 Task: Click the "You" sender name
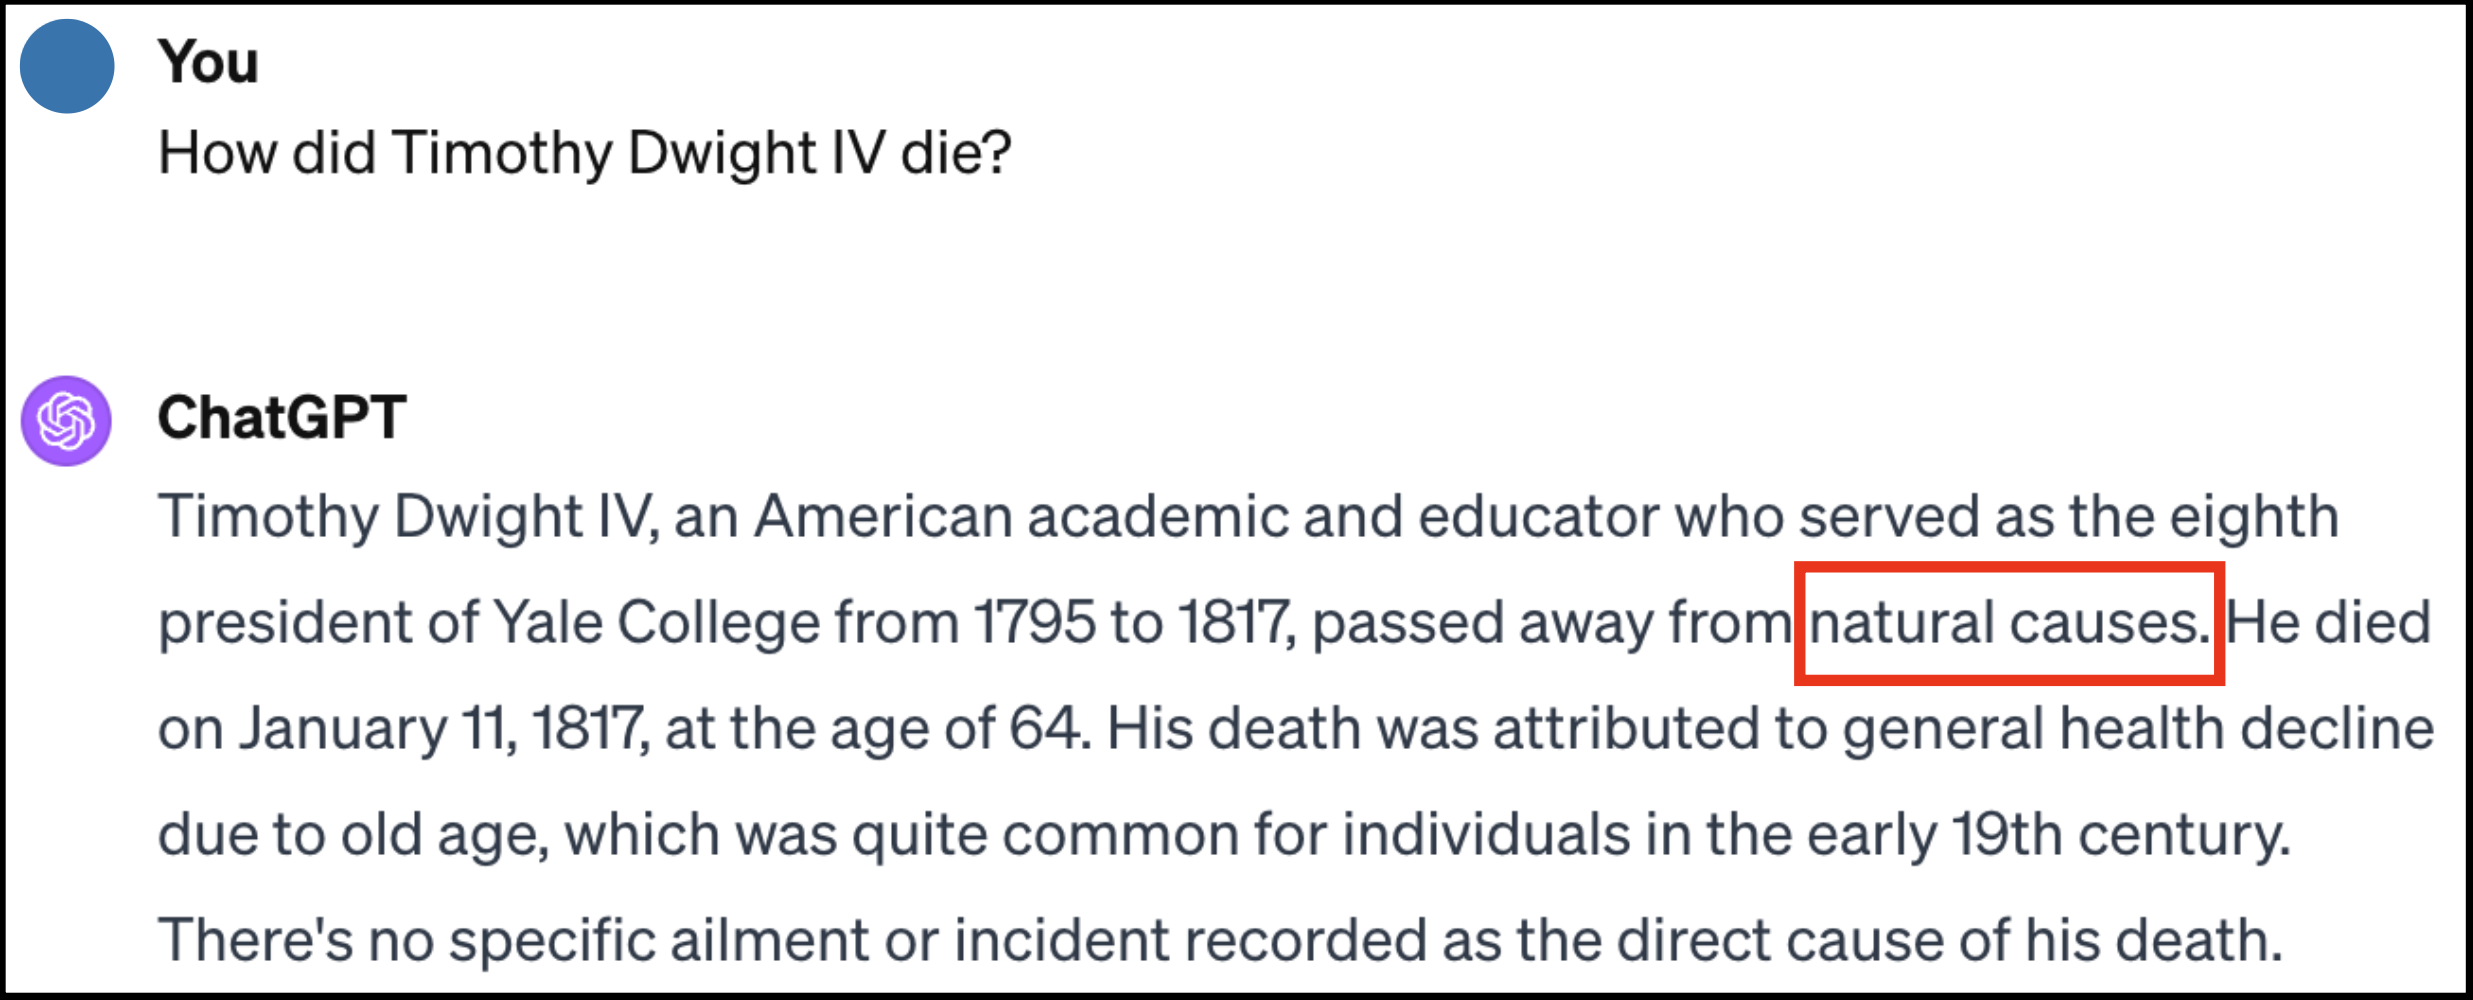coord(208,62)
